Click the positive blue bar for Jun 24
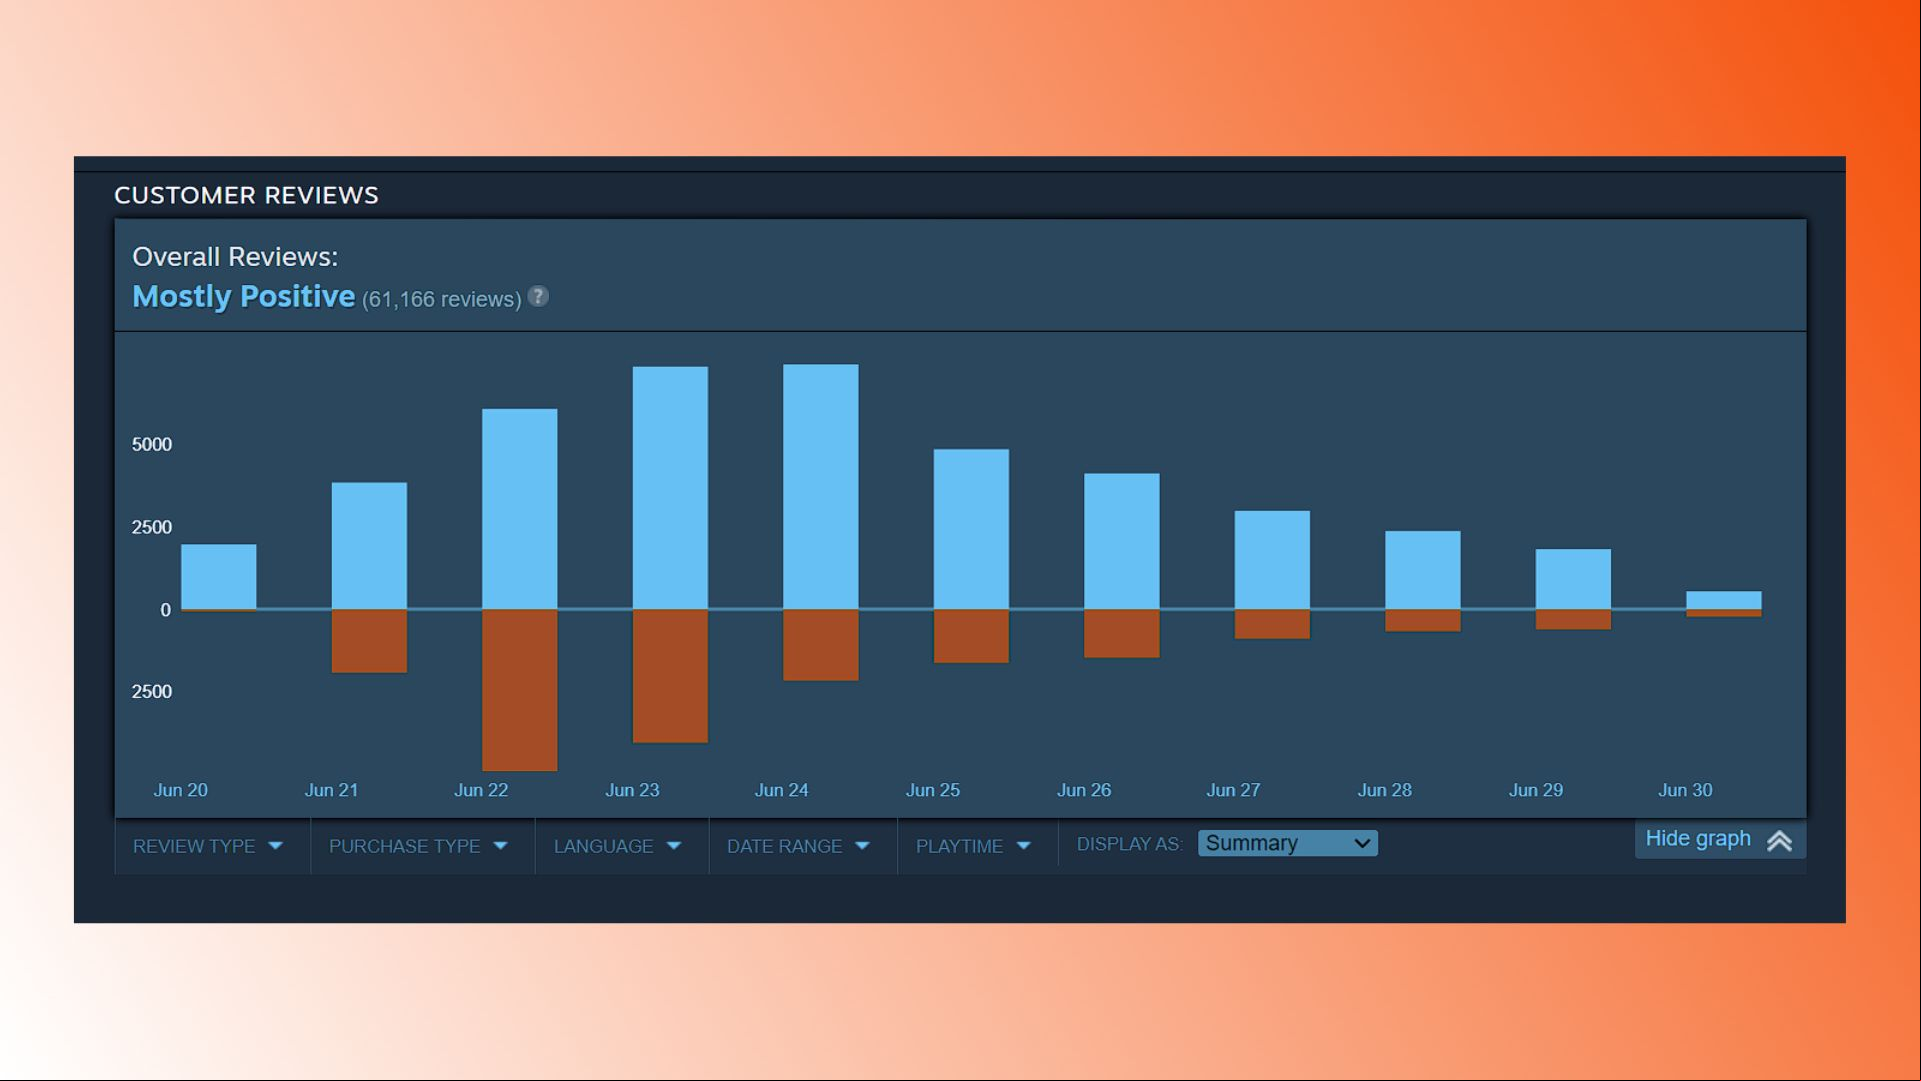 coord(821,487)
